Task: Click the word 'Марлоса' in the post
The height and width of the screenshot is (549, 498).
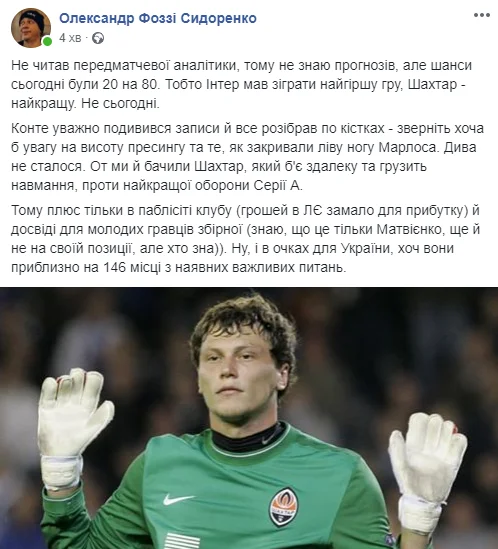Action: click(408, 147)
